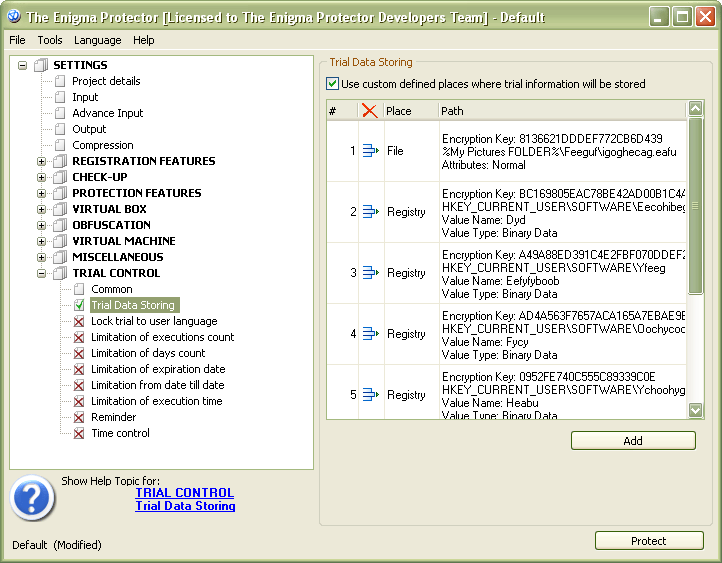The image size is (722, 563).
Task: Expand the OBFUSCATION node
Action: coord(41,226)
